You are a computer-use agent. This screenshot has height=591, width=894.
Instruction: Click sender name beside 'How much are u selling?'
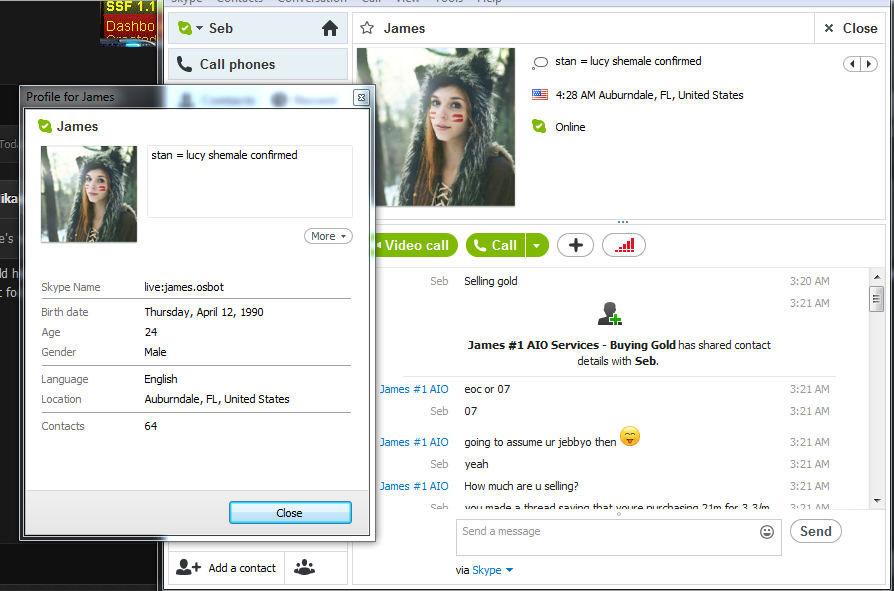coord(414,486)
